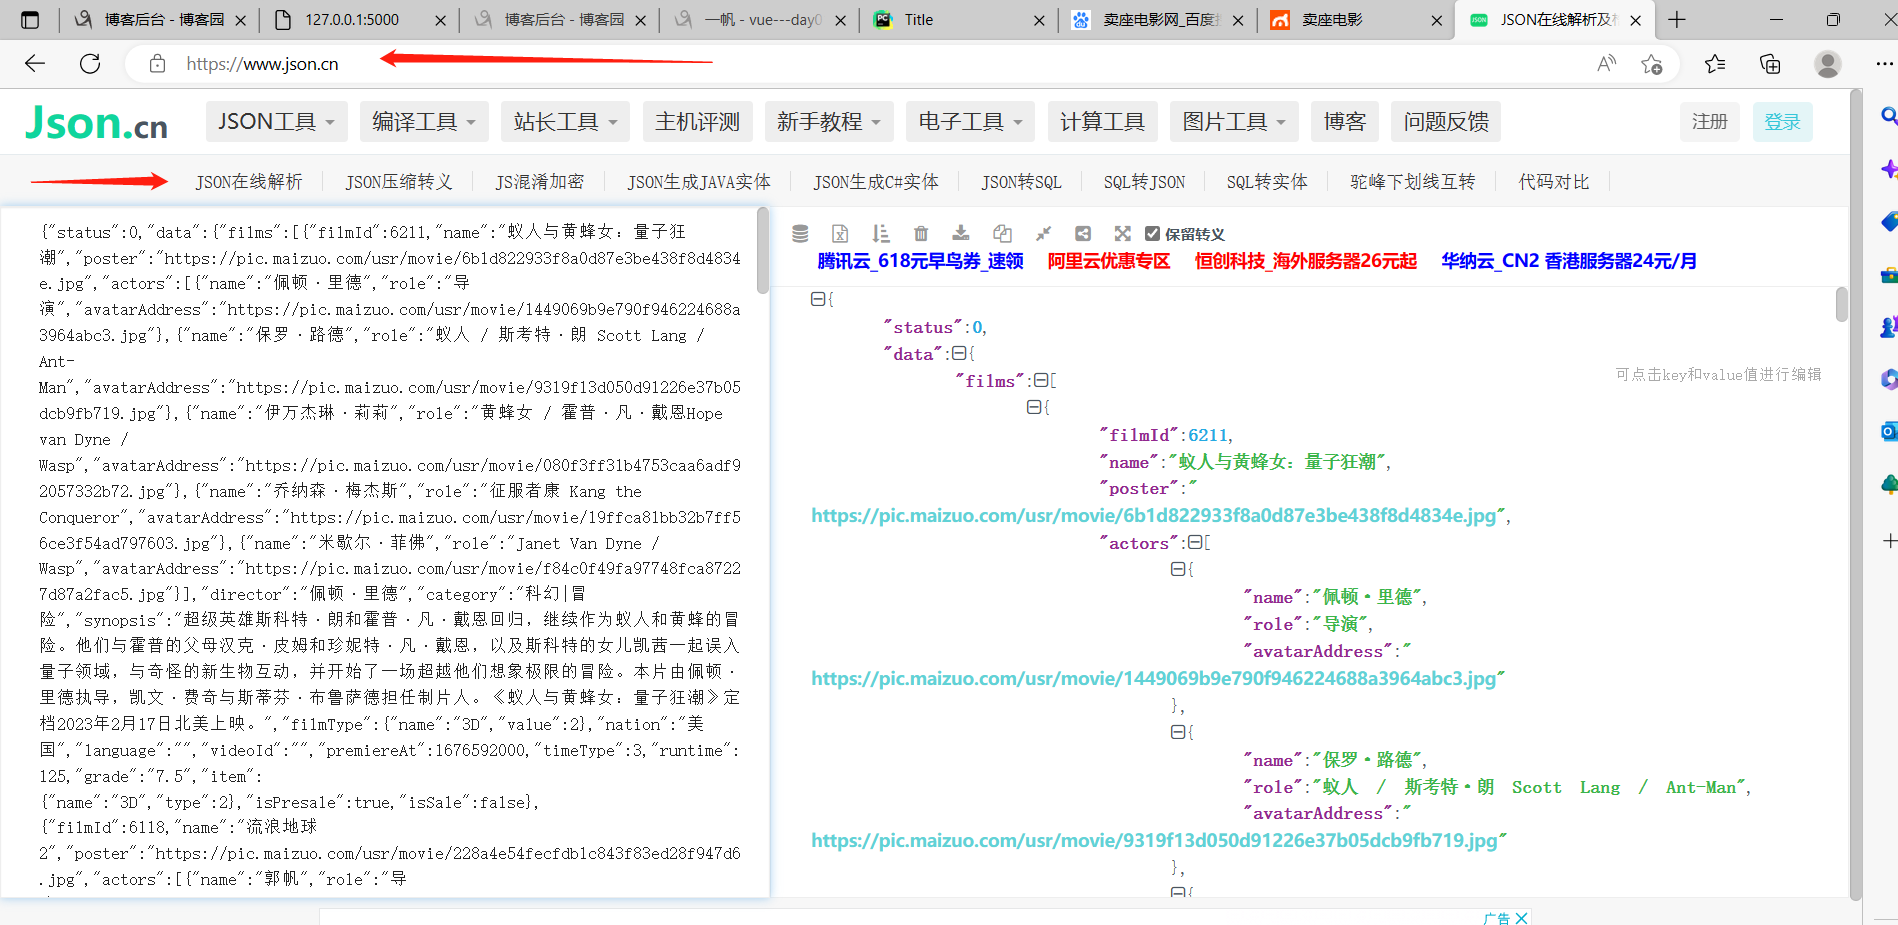The width and height of the screenshot is (1898, 925).
Task: Open the 新手教程 dropdown menu
Action: (x=829, y=122)
